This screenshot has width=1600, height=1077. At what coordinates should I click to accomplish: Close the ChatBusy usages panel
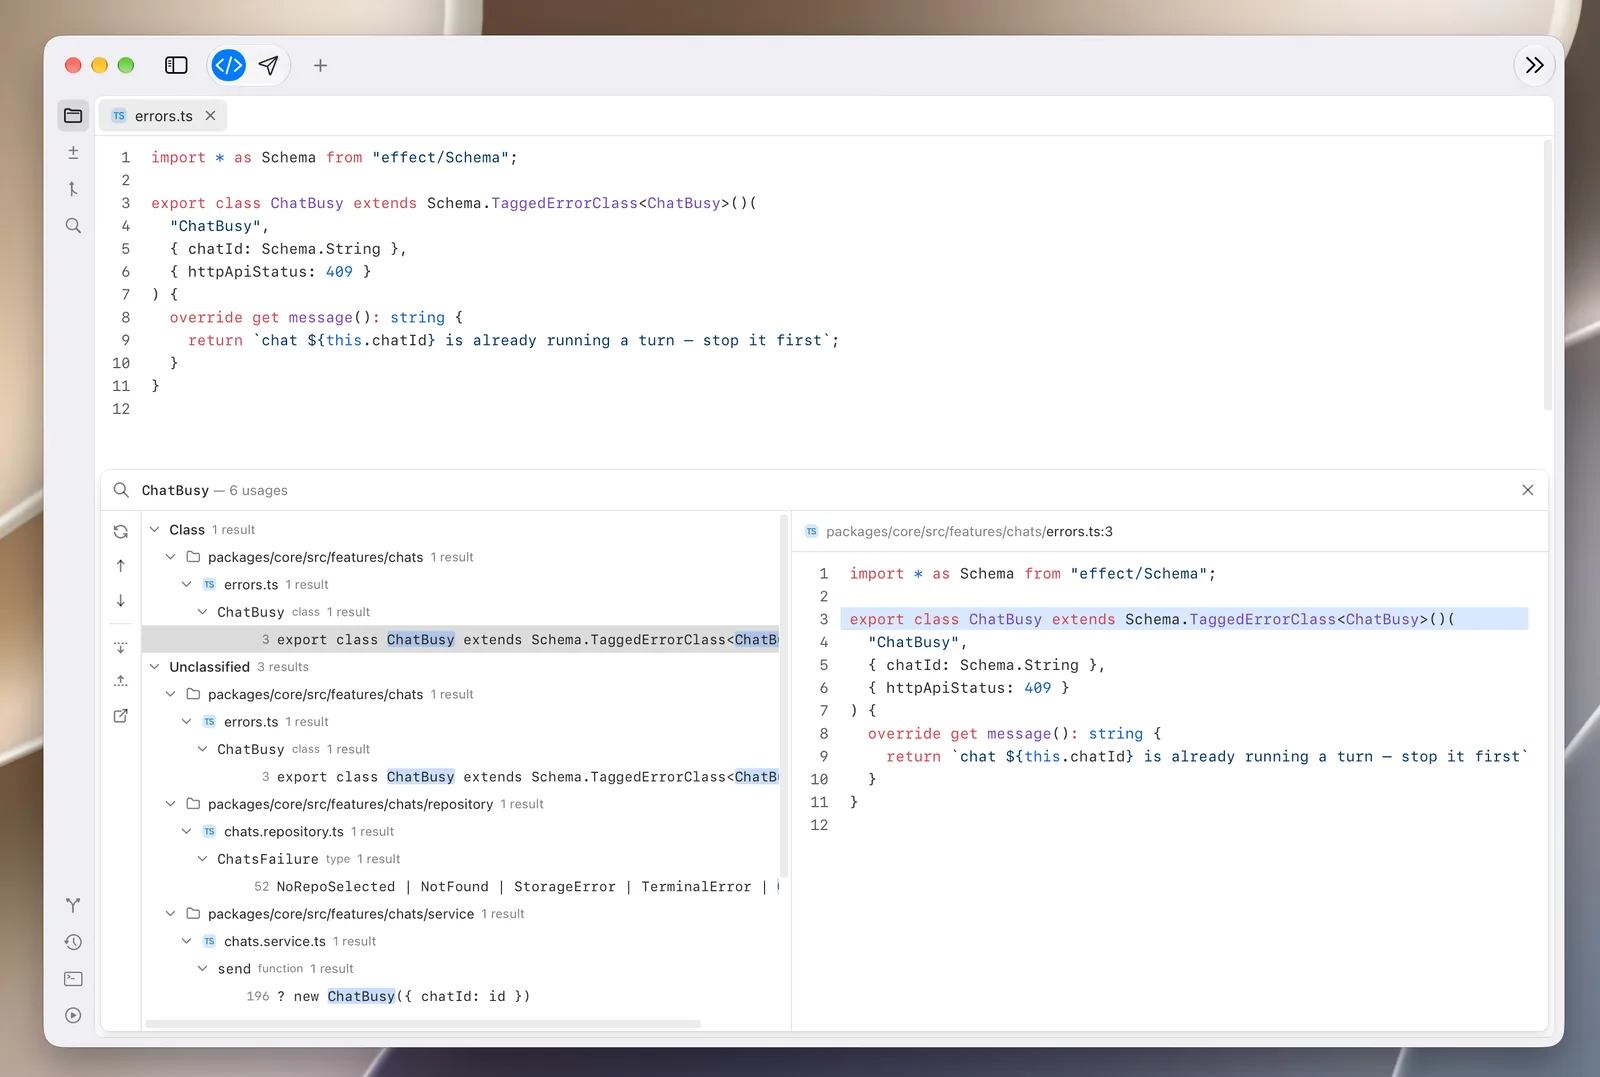tap(1528, 490)
